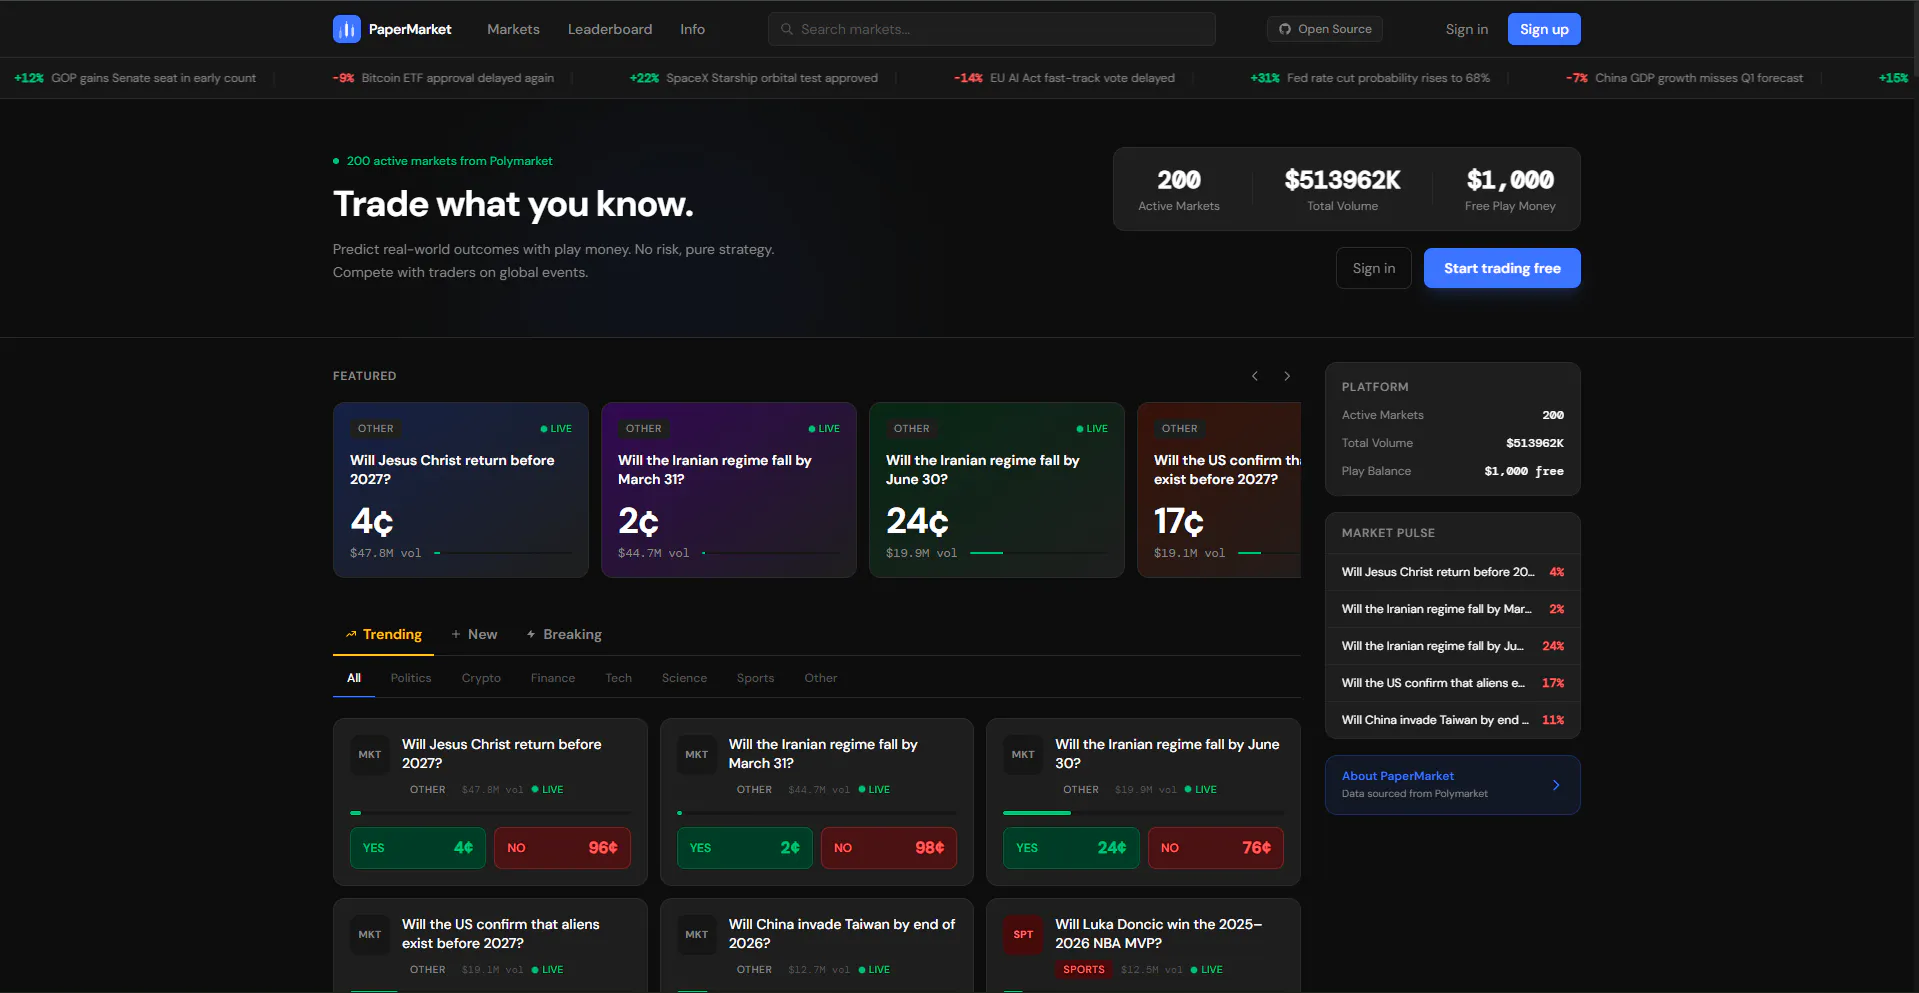This screenshot has width=1919, height=993.
Task: Buy YES at 4¢ on Jesus Christ market
Action: (x=418, y=848)
